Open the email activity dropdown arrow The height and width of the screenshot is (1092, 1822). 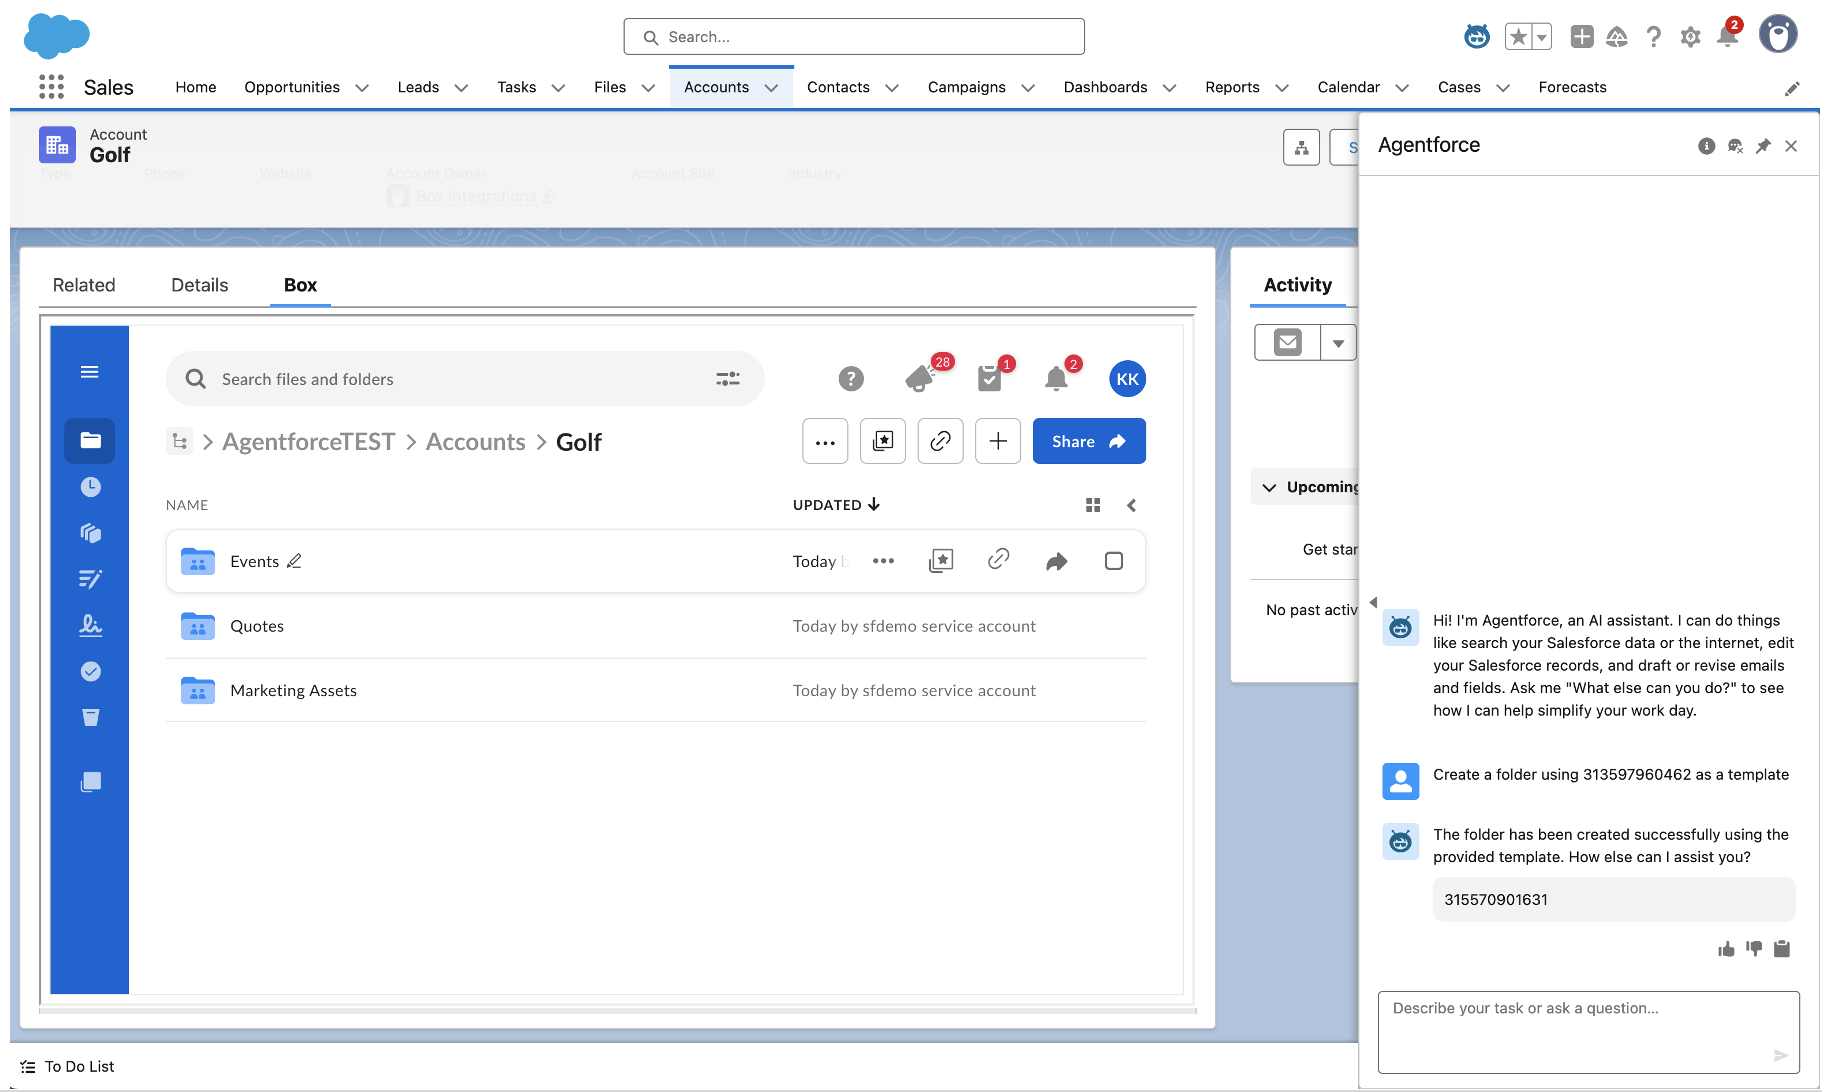pos(1338,343)
